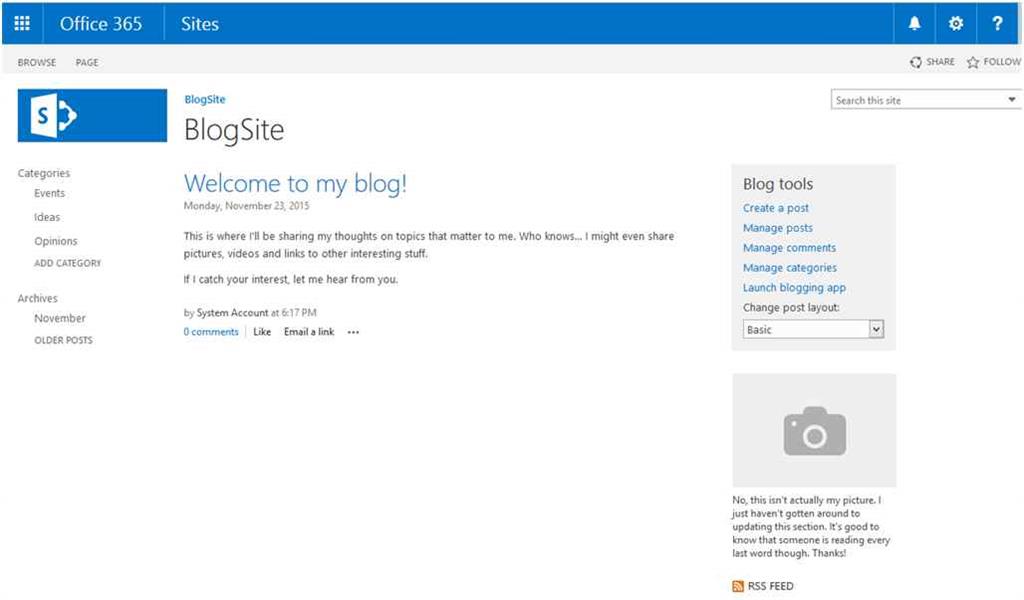Open more post actions via the ellipsis
Viewport: 1024px width, 600px height.
352,331
